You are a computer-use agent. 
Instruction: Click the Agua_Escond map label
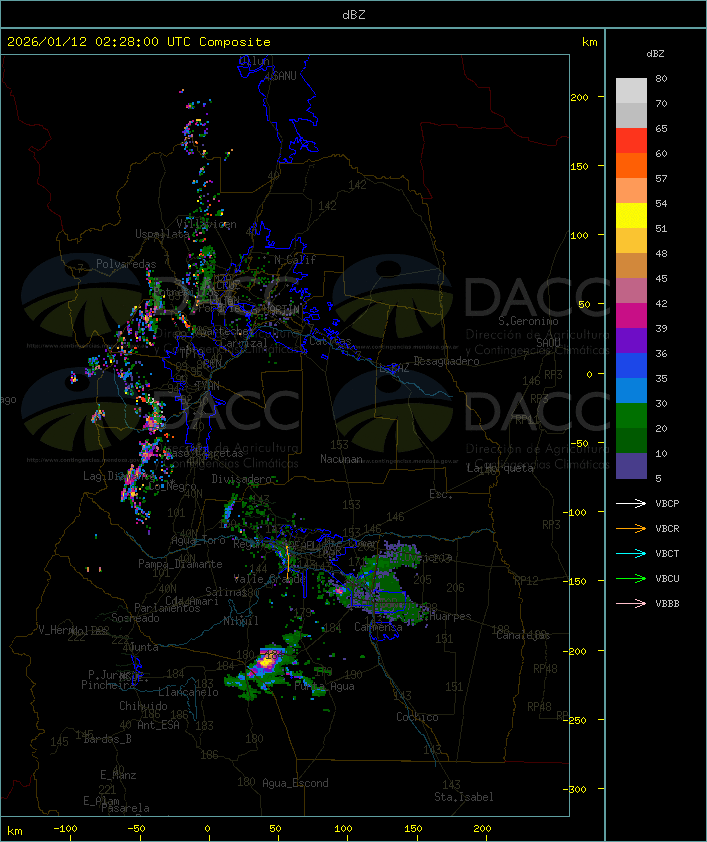coord(295,783)
